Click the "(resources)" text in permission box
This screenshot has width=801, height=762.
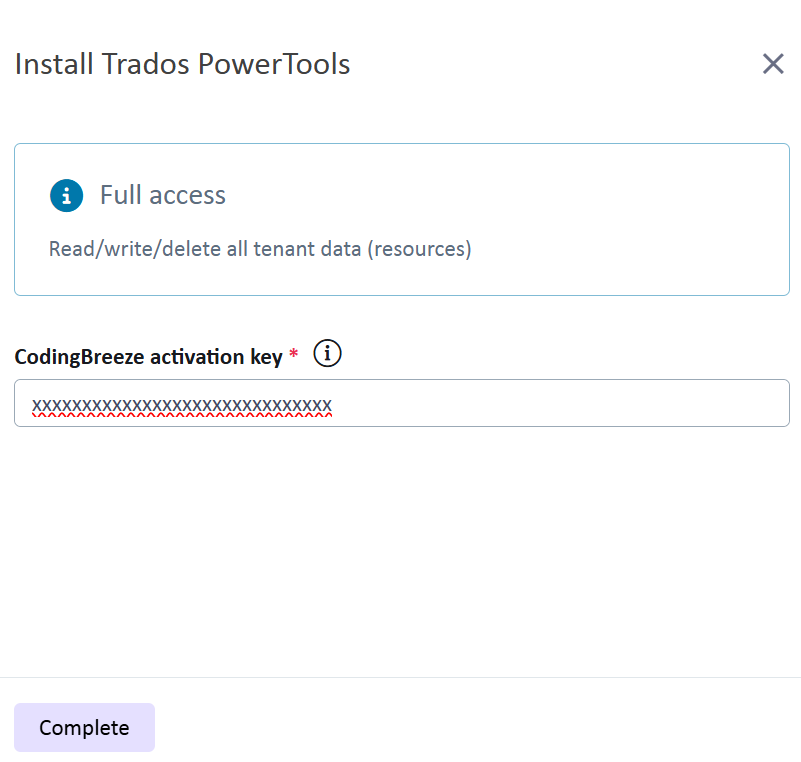[x=419, y=248]
